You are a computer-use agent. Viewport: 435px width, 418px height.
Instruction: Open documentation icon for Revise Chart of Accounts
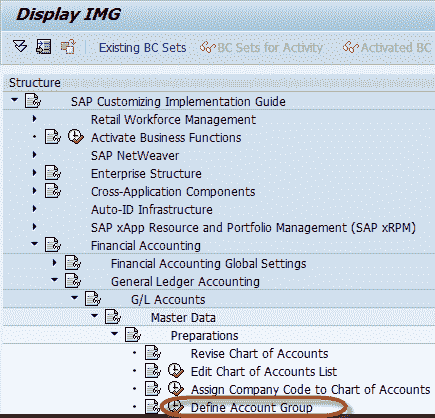[153, 353]
